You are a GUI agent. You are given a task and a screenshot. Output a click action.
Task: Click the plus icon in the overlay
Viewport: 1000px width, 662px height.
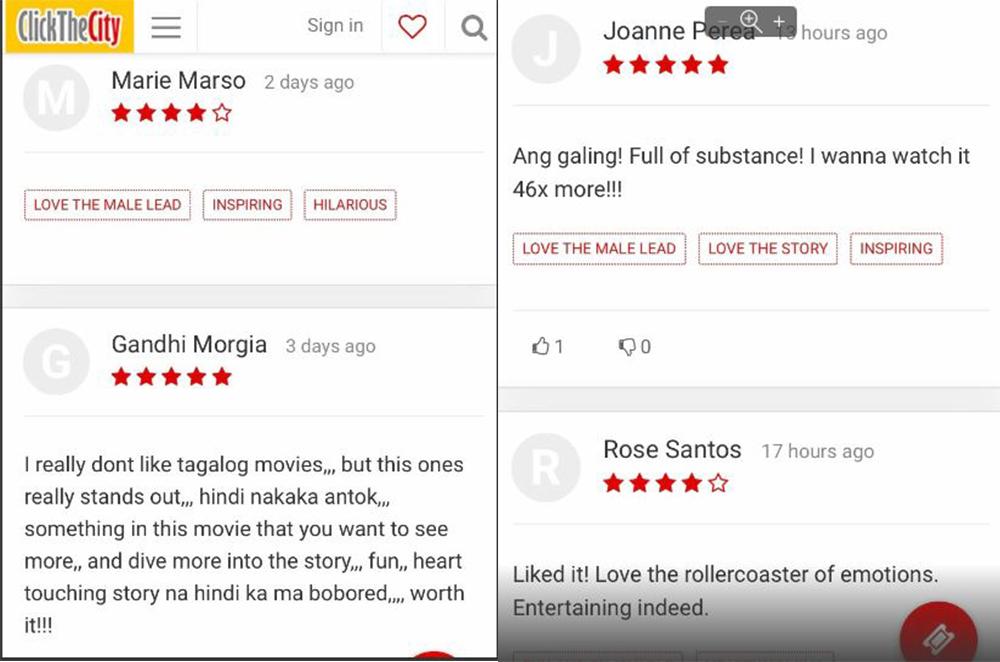click(779, 21)
